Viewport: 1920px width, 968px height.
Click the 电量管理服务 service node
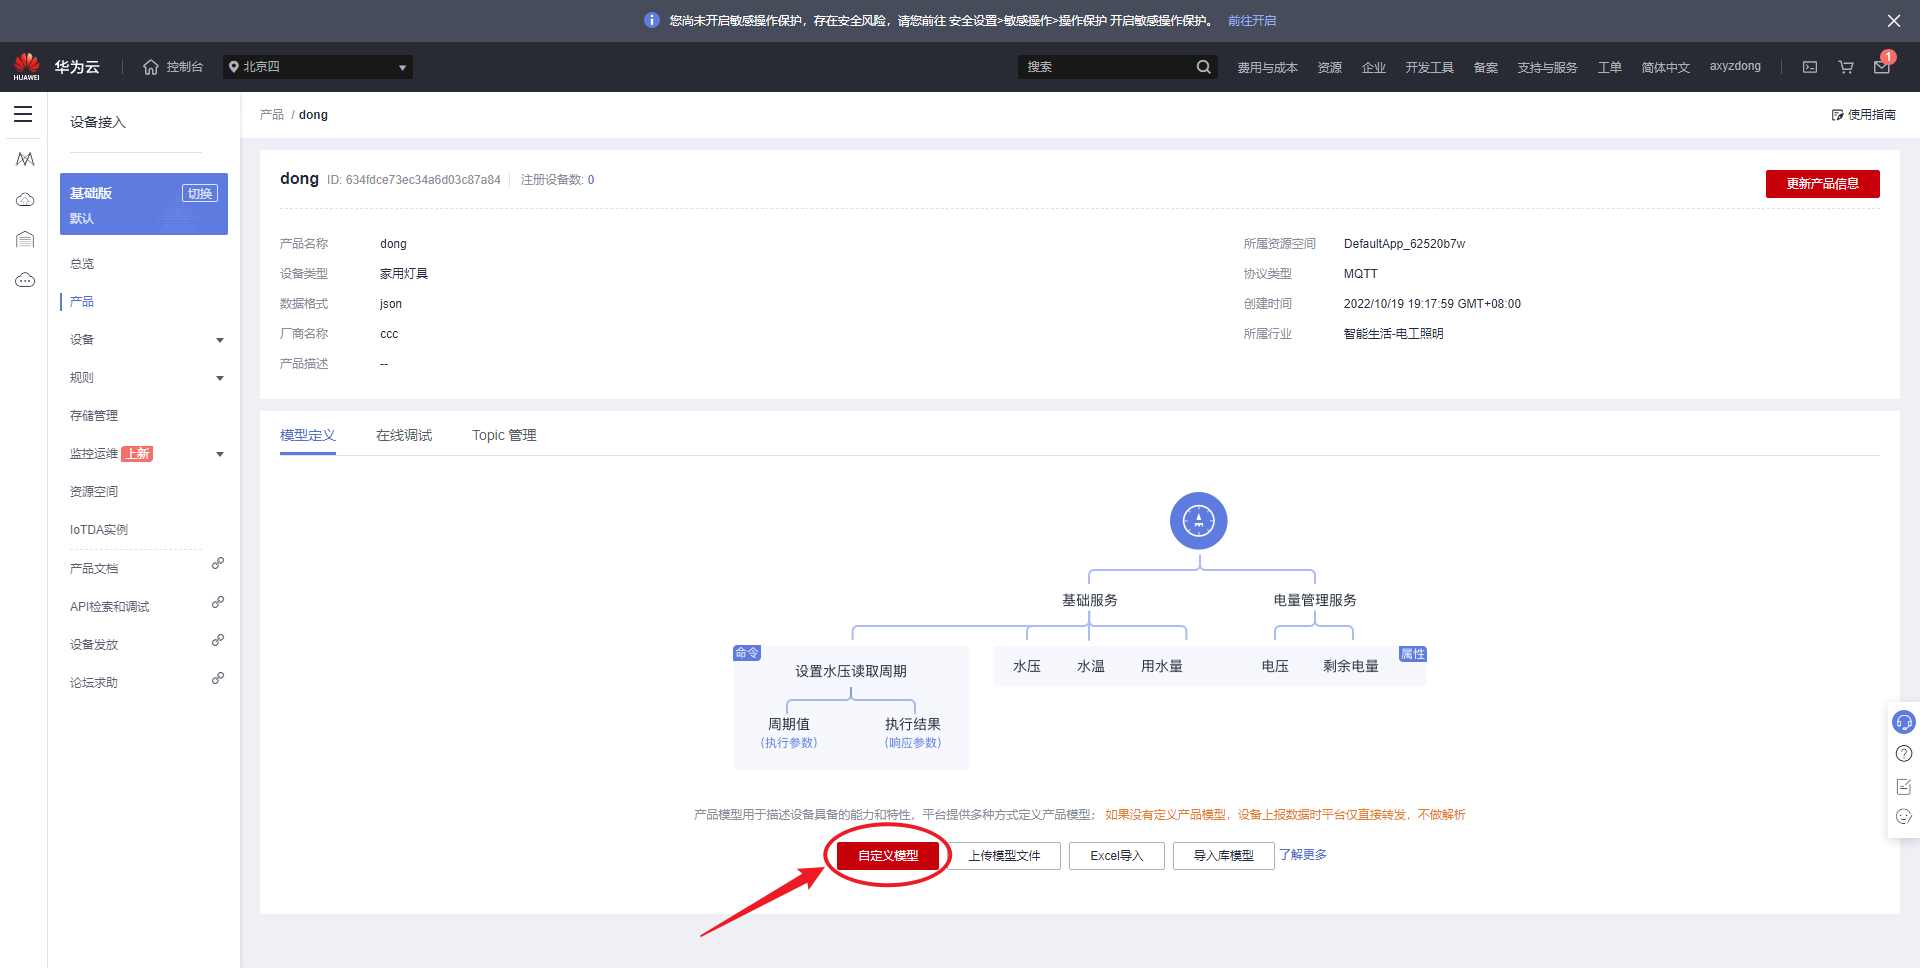pyautogui.click(x=1315, y=600)
